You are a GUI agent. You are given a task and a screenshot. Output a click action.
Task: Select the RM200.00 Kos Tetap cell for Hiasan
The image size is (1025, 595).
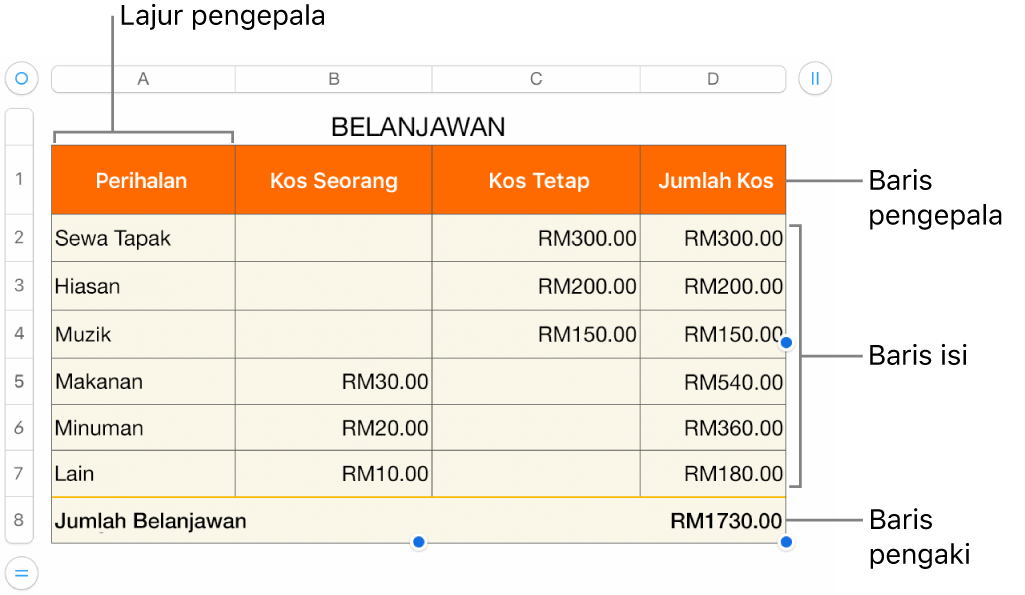536,286
